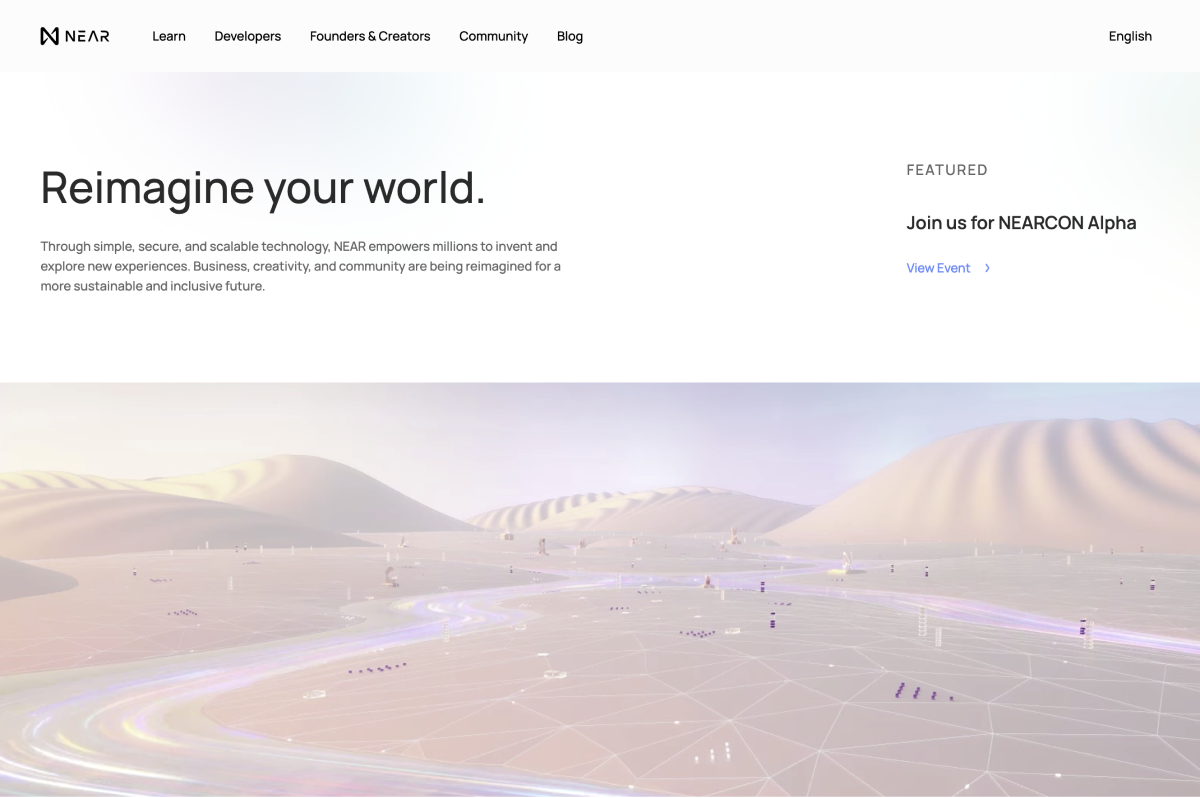Go to the Blog page
This screenshot has height=798, width=1200.
coord(570,36)
